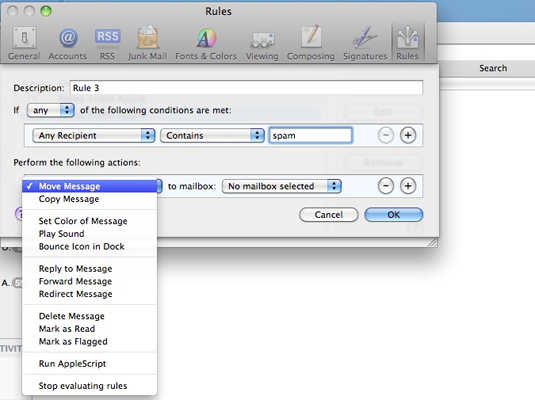Open the Contains operator dropdown

pyautogui.click(x=212, y=135)
